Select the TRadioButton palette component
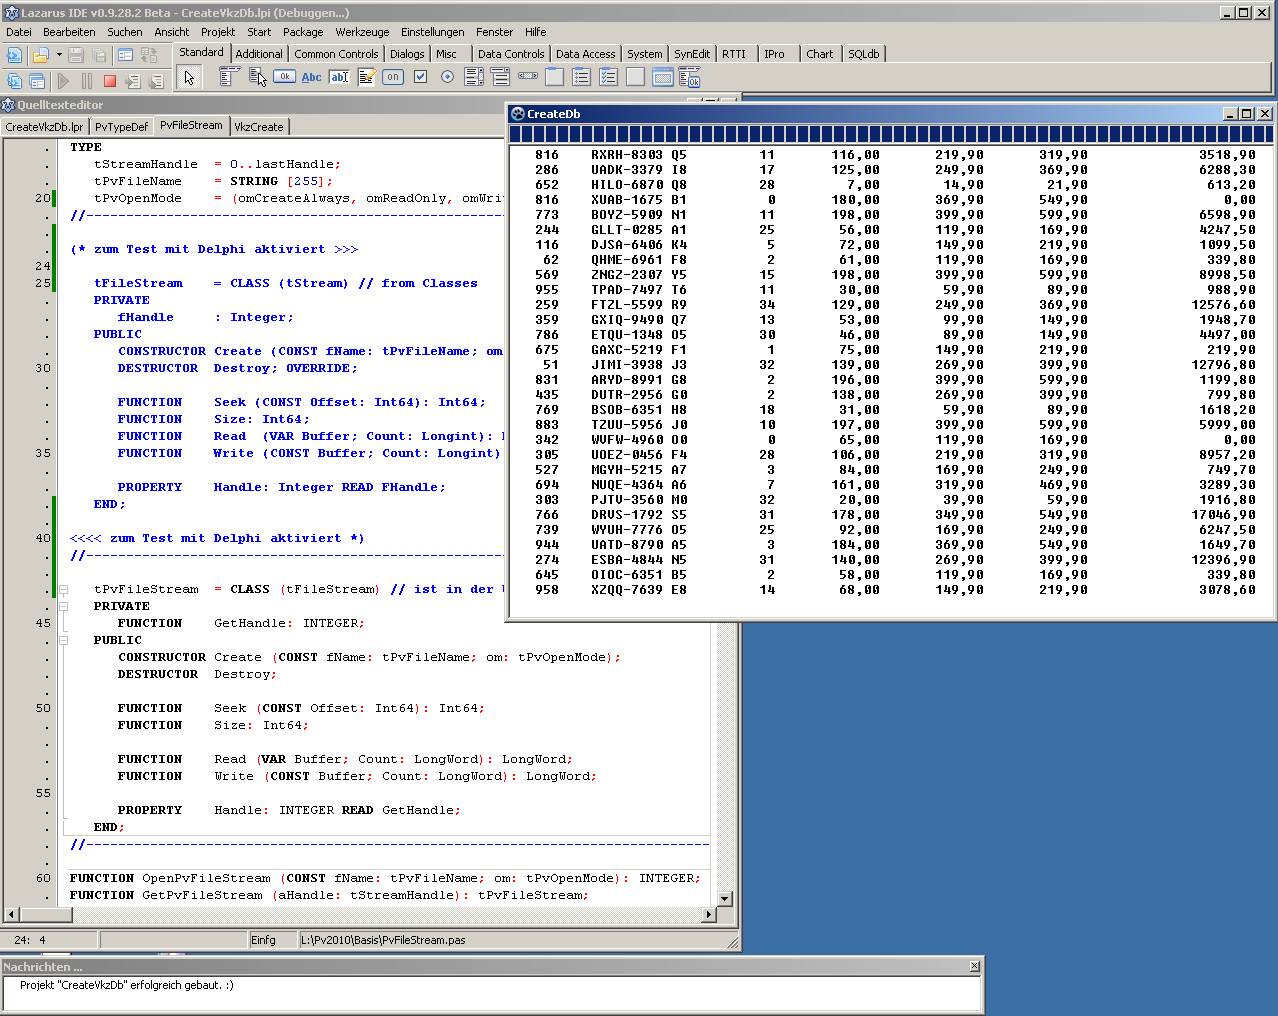 [x=447, y=77]
